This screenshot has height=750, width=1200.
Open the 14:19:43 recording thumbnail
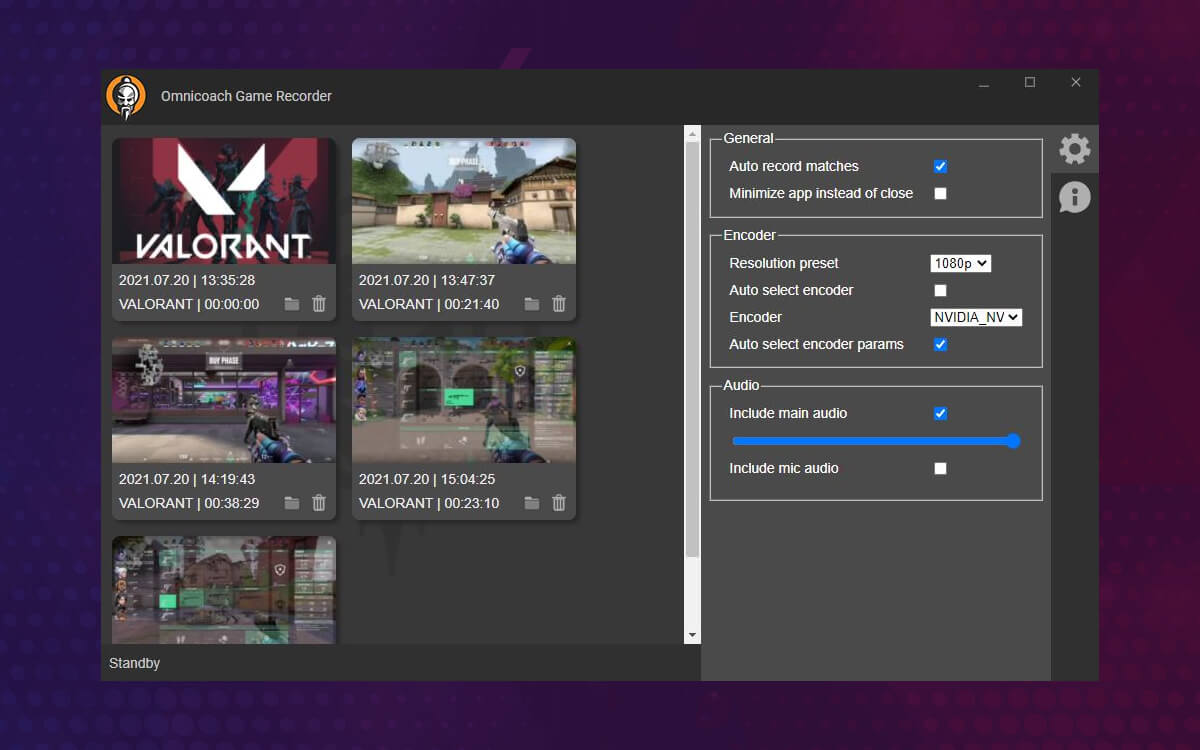click(224, 400)
